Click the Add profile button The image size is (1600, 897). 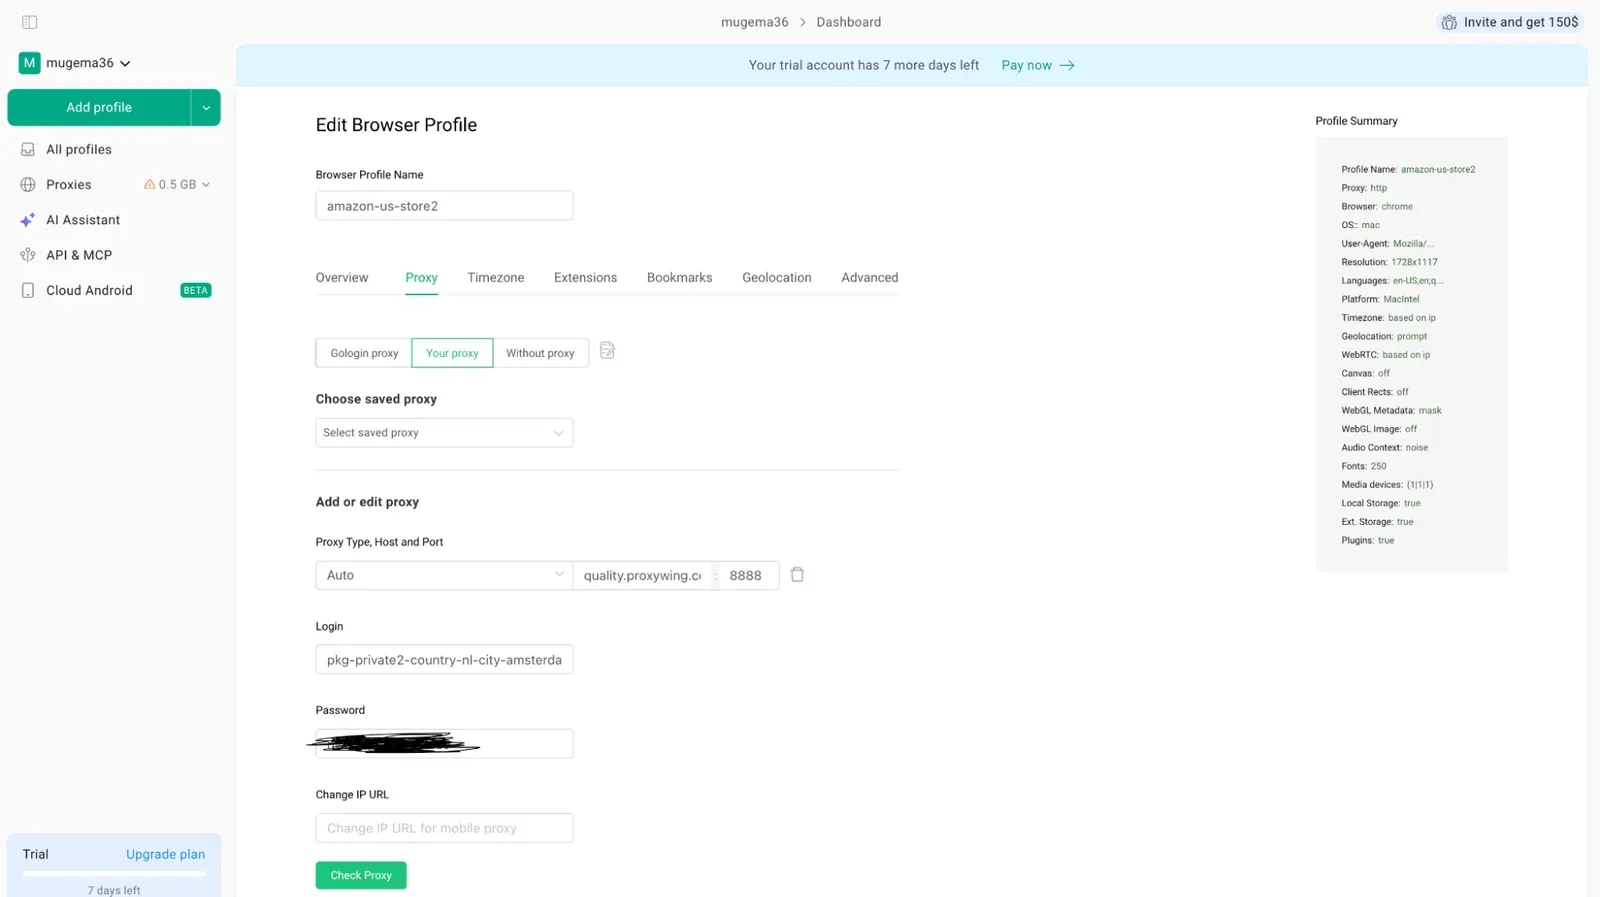(99, 108)
